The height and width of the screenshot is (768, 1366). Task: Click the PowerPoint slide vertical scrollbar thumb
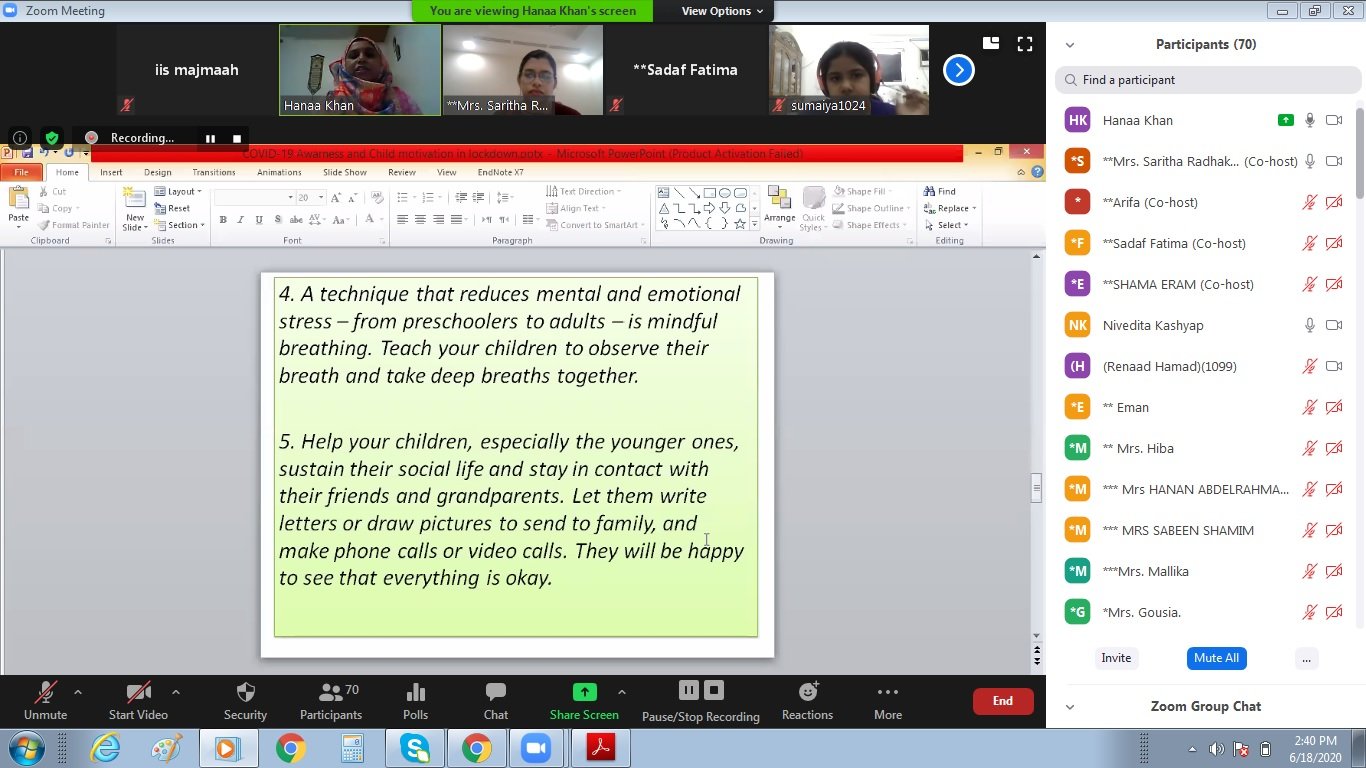1036,488
